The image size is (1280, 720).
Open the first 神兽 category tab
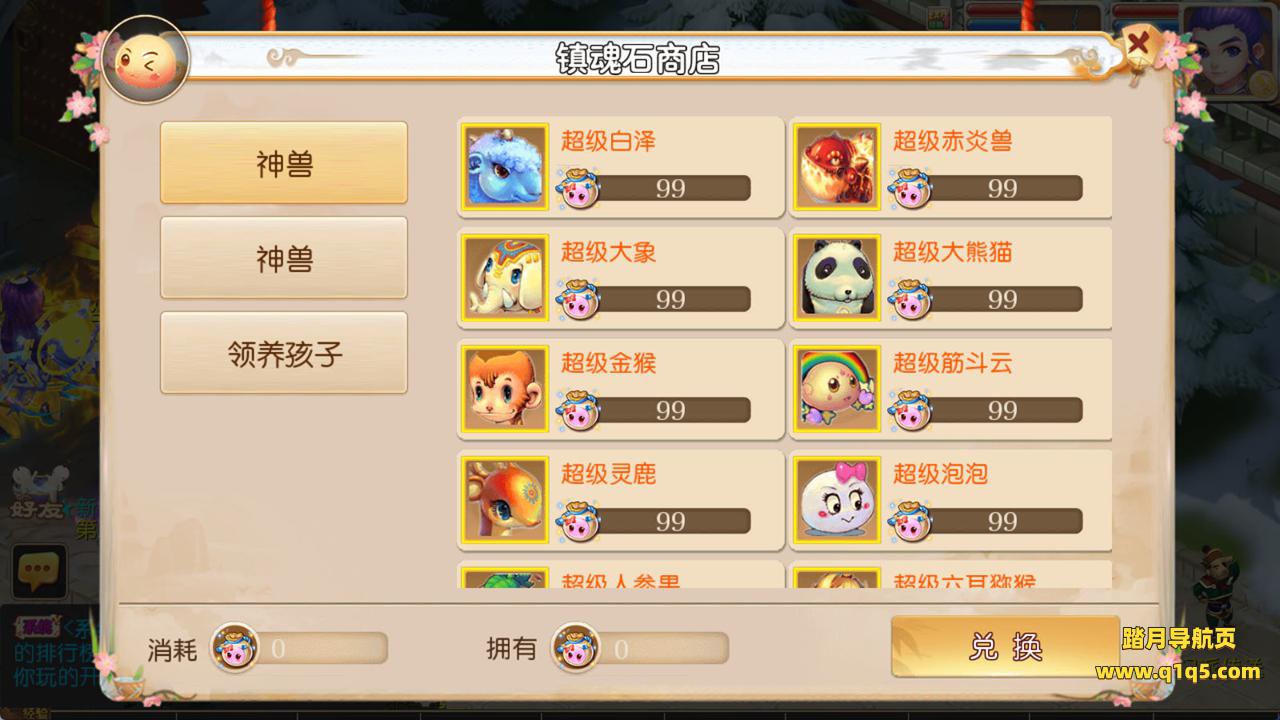pyautogui.click(x=284, y=163)
